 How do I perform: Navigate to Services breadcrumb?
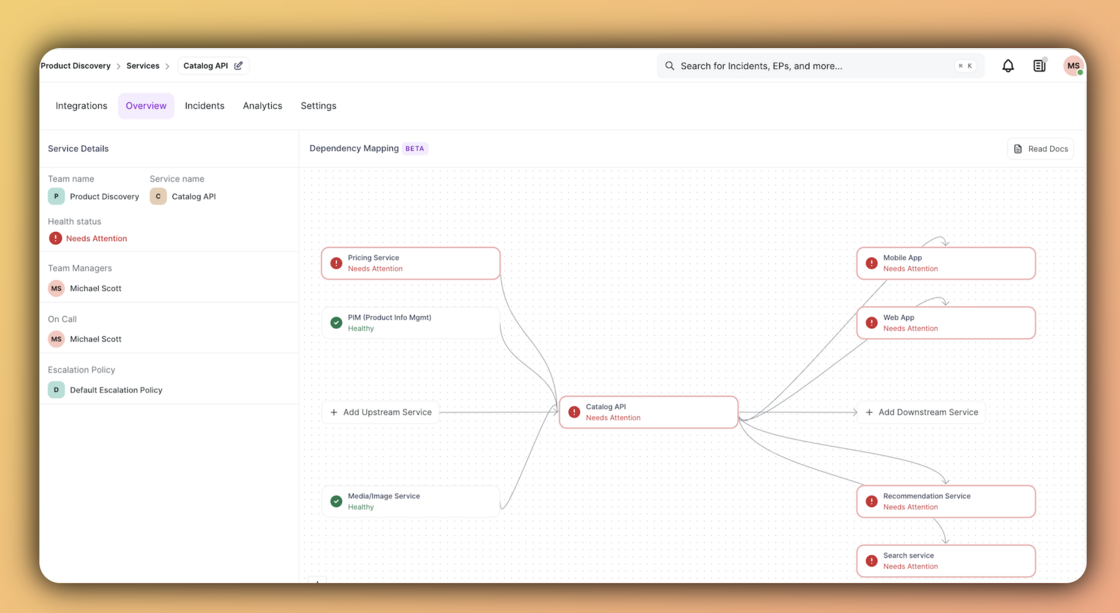[x=143, y=66]
